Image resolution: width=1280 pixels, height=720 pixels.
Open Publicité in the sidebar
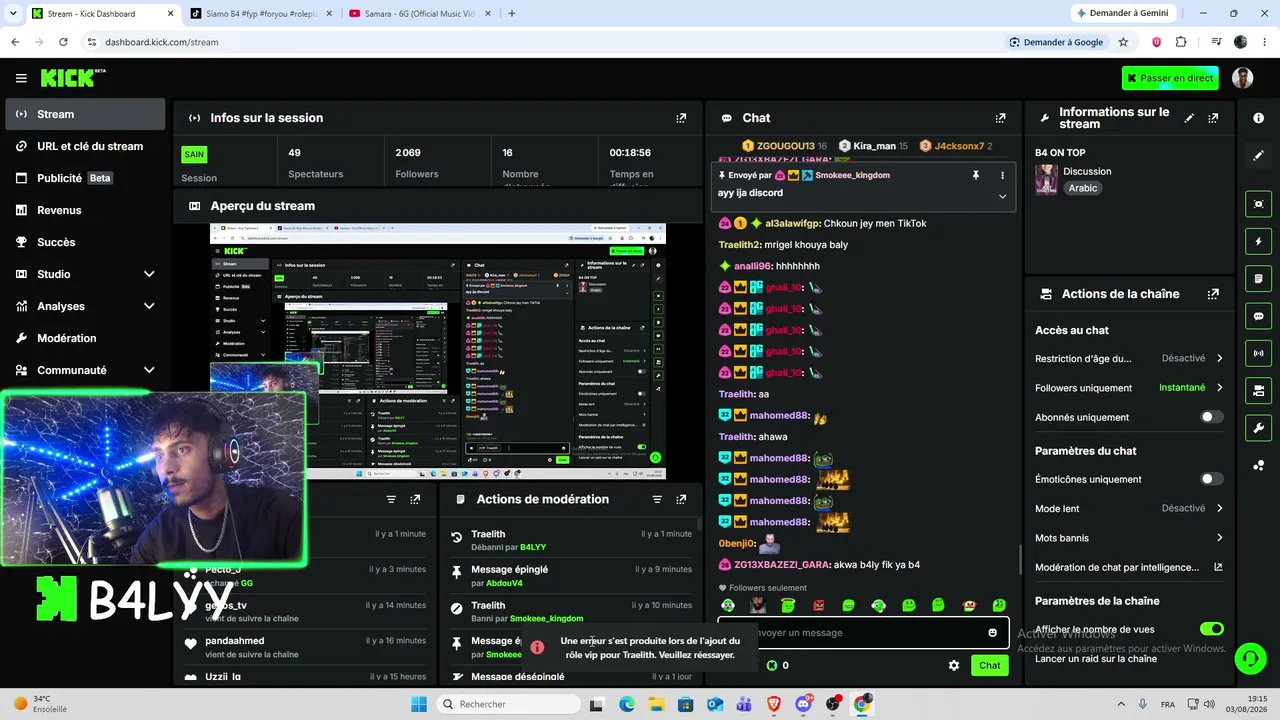[85, 178]
